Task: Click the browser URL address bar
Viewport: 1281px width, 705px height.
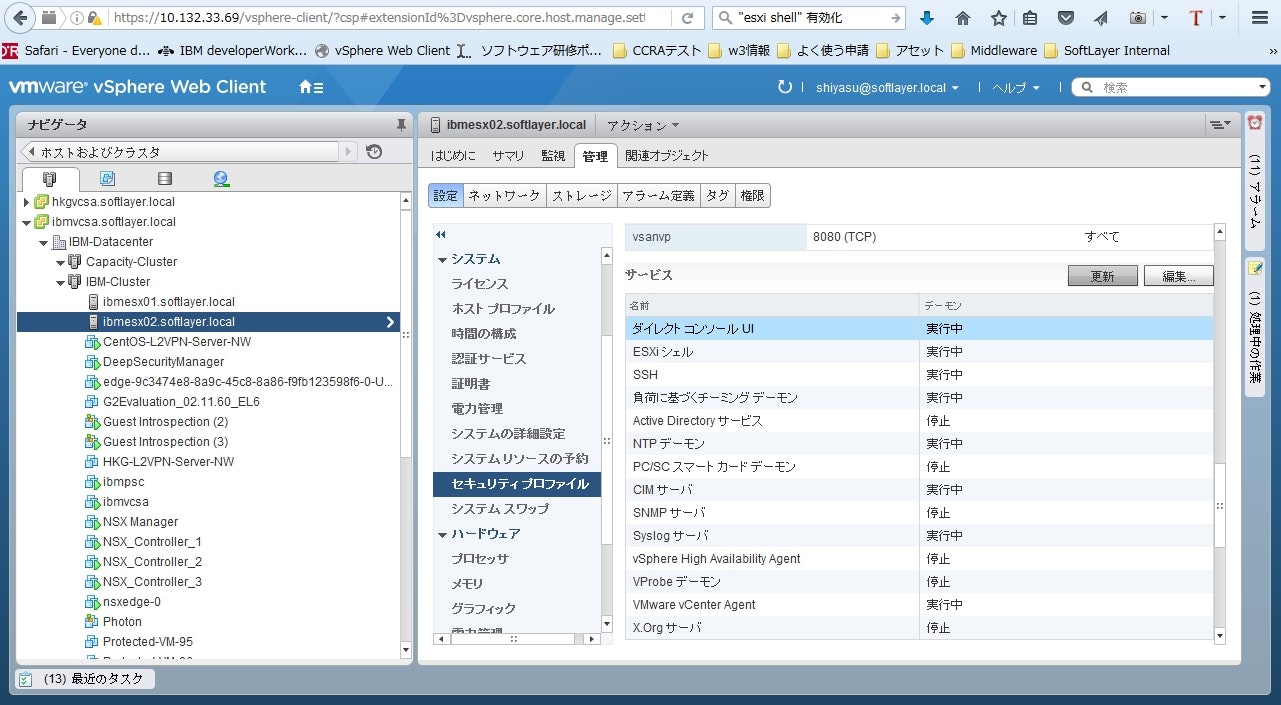Action: pyautogui.click(x=378, y=18)
